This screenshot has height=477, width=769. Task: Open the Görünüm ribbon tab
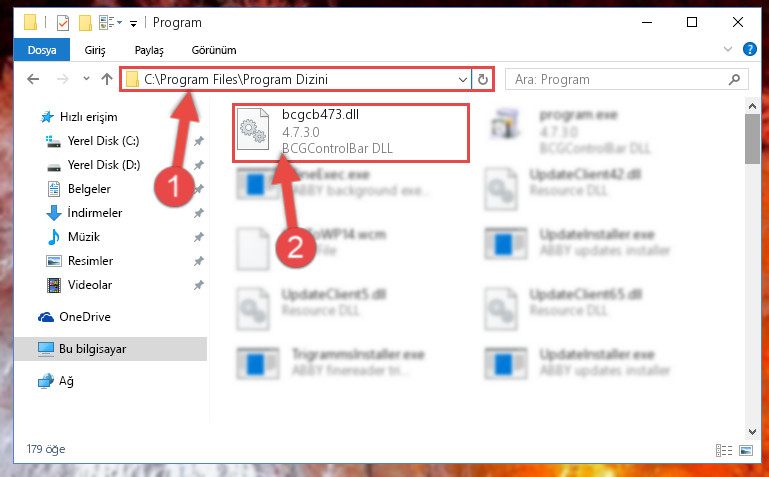pos(214,50)
